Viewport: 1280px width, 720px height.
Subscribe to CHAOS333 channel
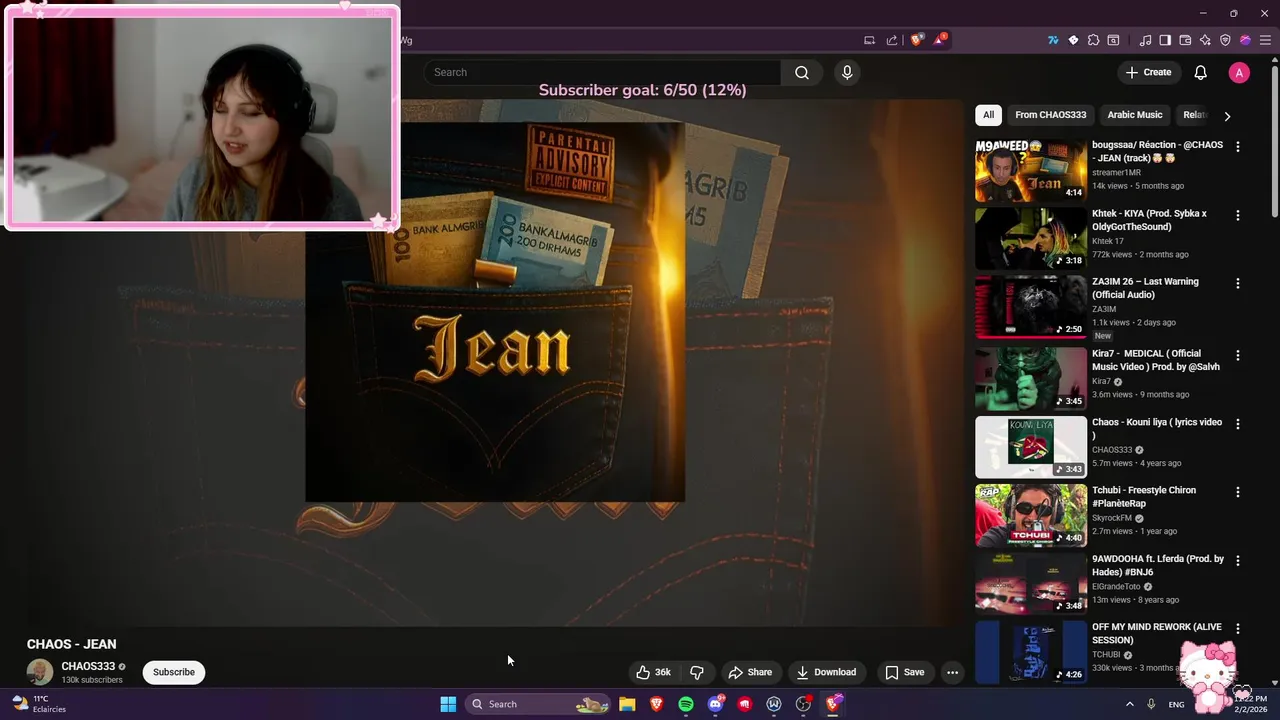point(174,672)
